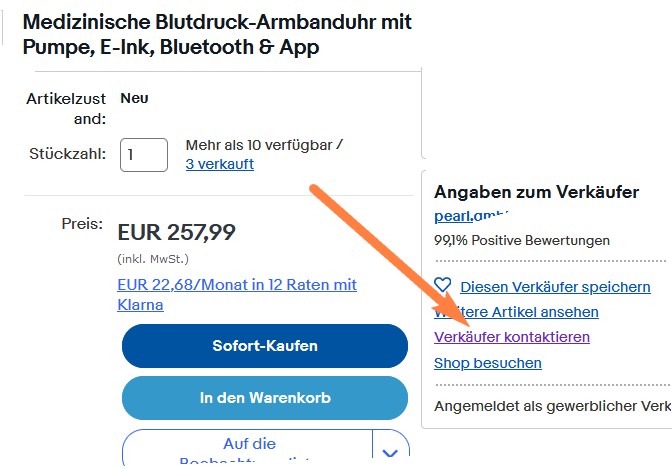Click the EUR 257,99 price text
Viewport: 672px width, 469px height.
pyautogui.click(x=177, y=232)
